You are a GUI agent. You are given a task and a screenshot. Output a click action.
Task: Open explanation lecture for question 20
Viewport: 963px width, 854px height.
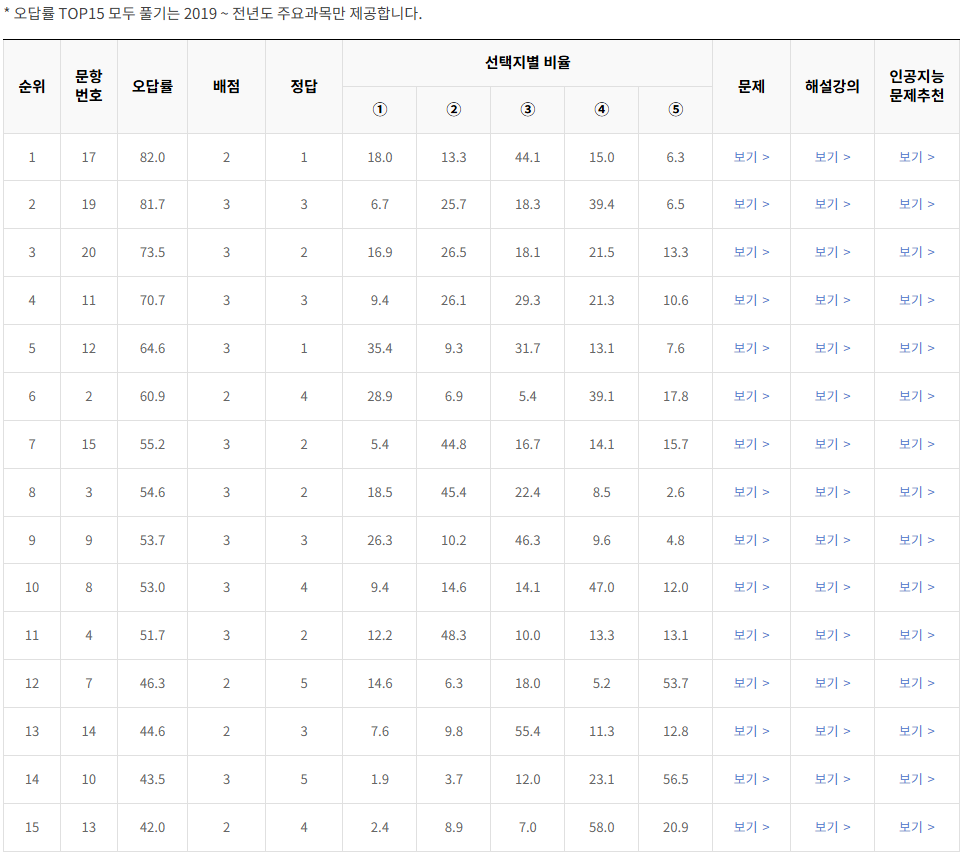[831, 252]
